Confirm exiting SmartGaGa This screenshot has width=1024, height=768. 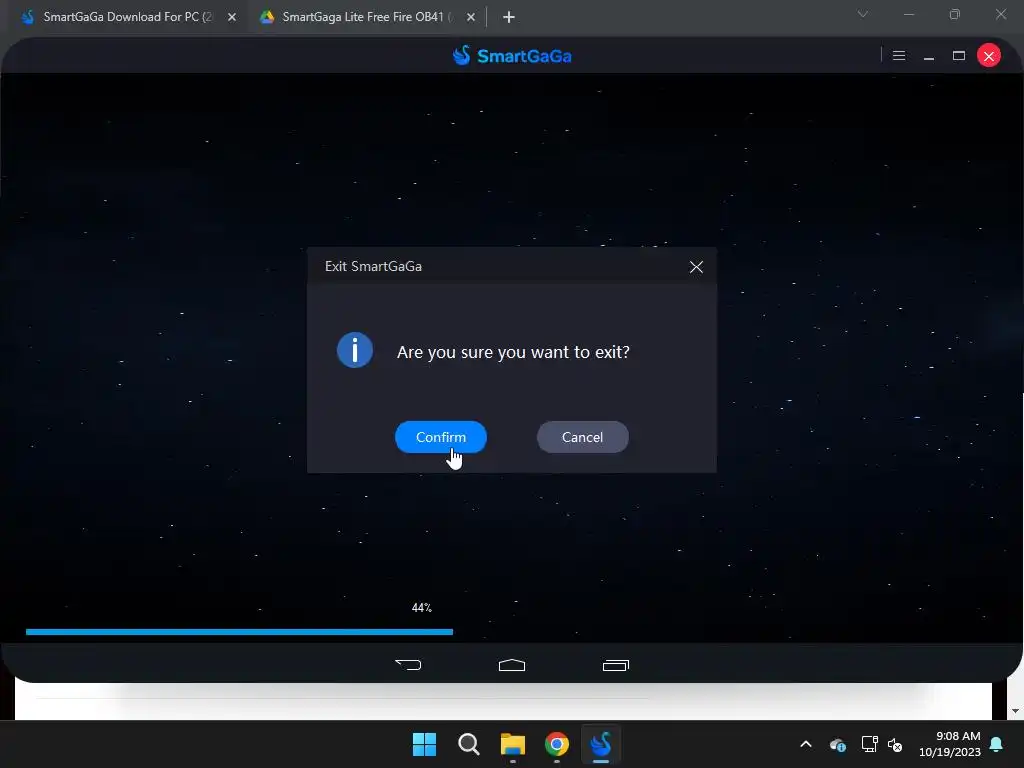pyautogui.click(x=441, y=437)
